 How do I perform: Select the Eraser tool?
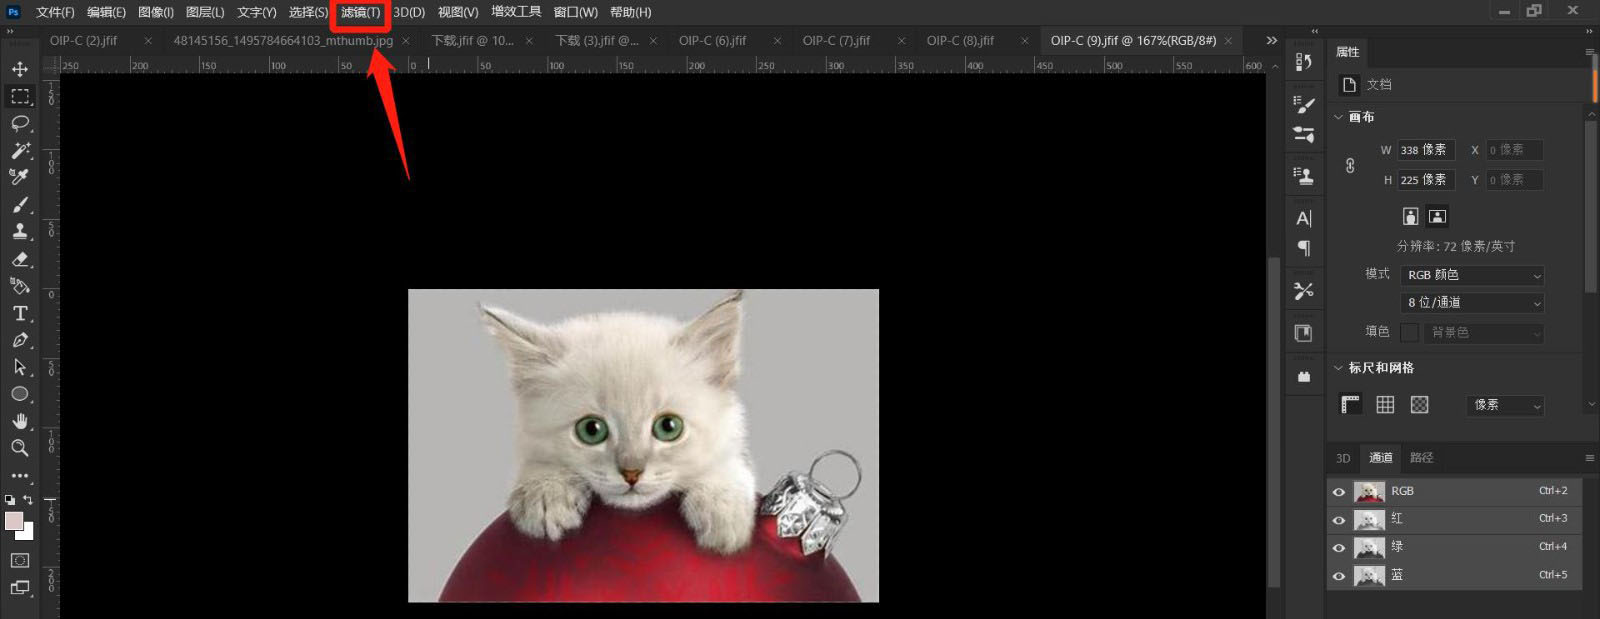[x=19, y=259]
